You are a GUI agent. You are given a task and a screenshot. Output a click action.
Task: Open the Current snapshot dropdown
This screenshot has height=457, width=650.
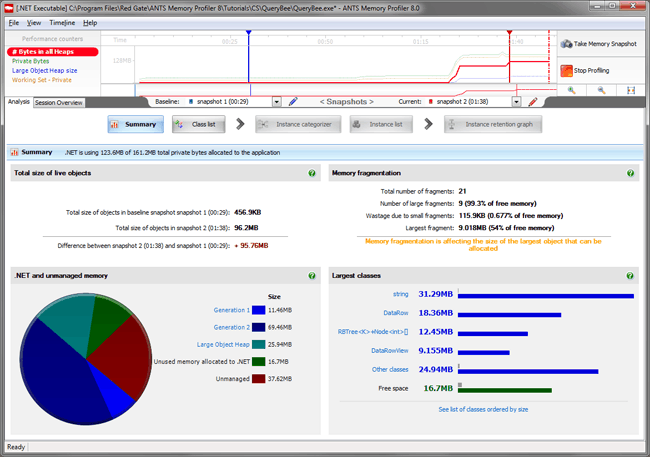tap(516, 102)
